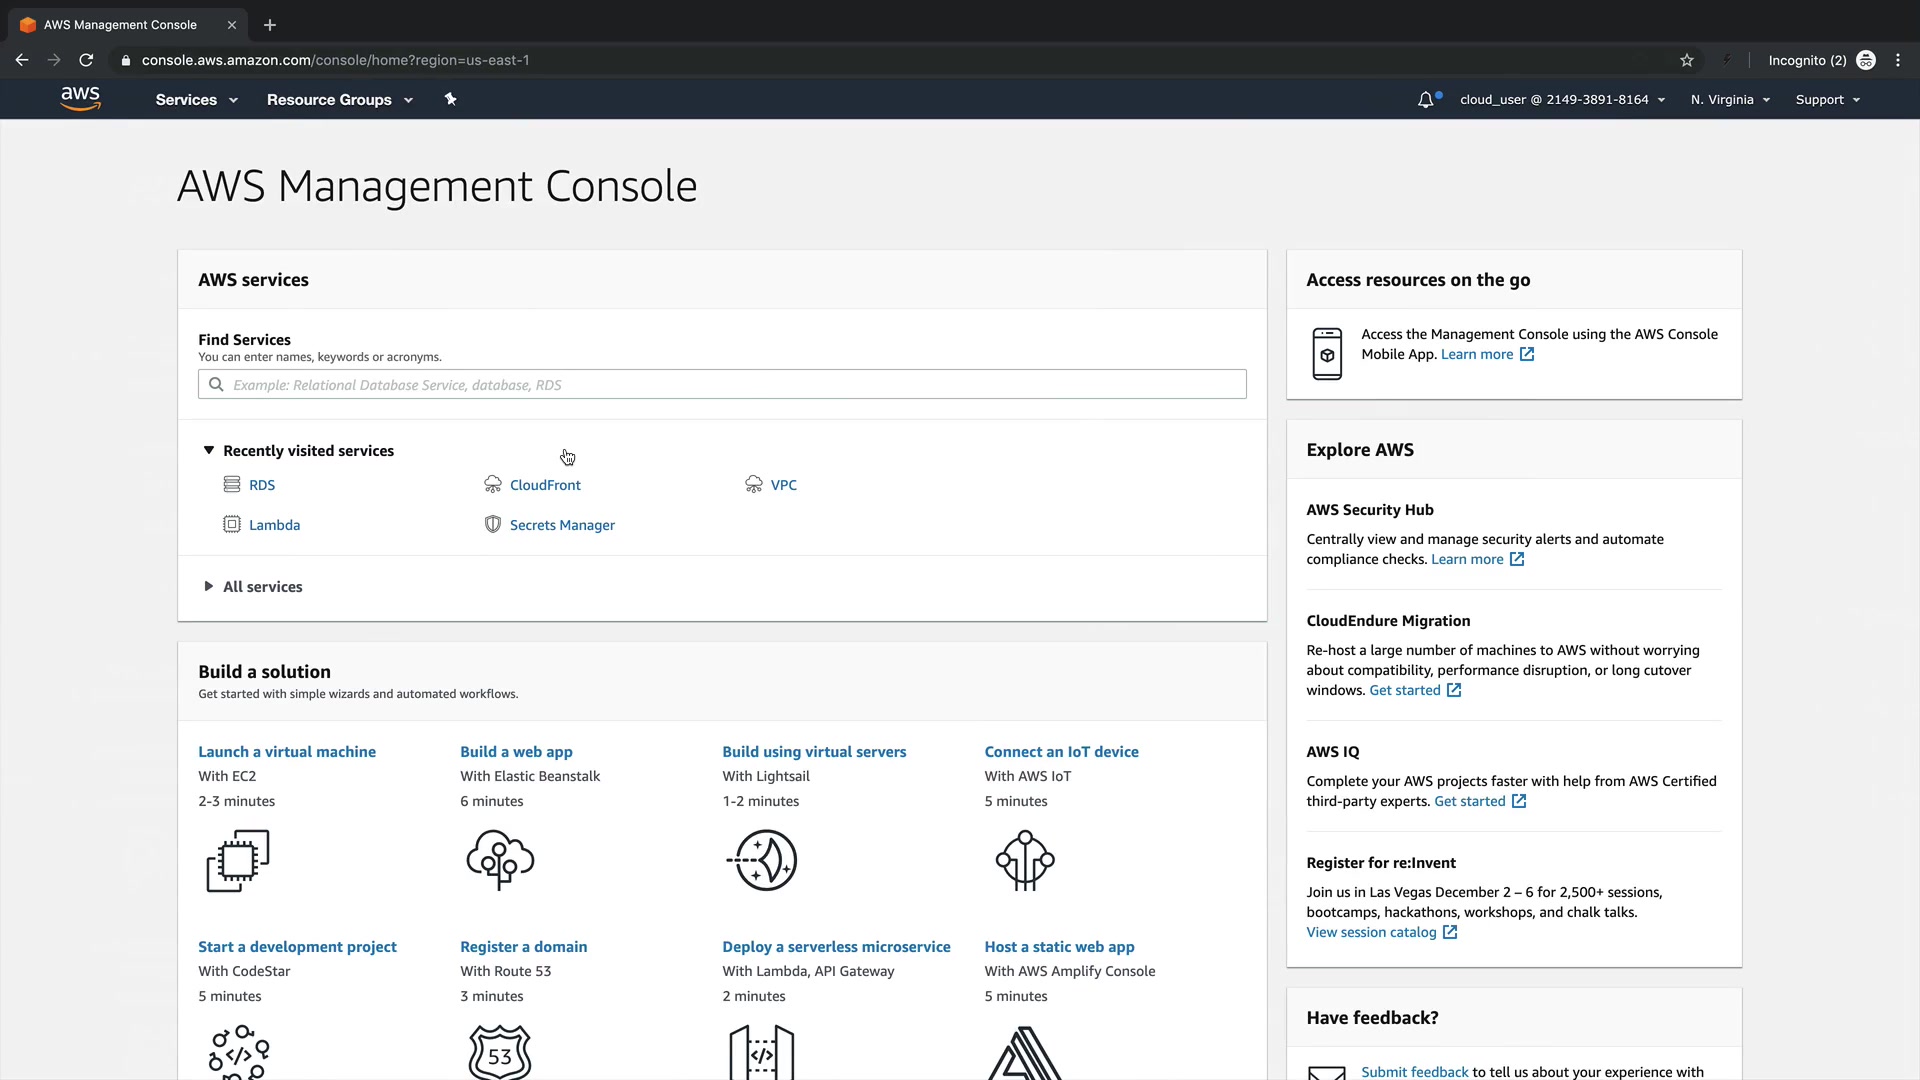Click the Lightsail compass icon
This screenshot has width=1920, height=1080.
click(x=762, y=860)
